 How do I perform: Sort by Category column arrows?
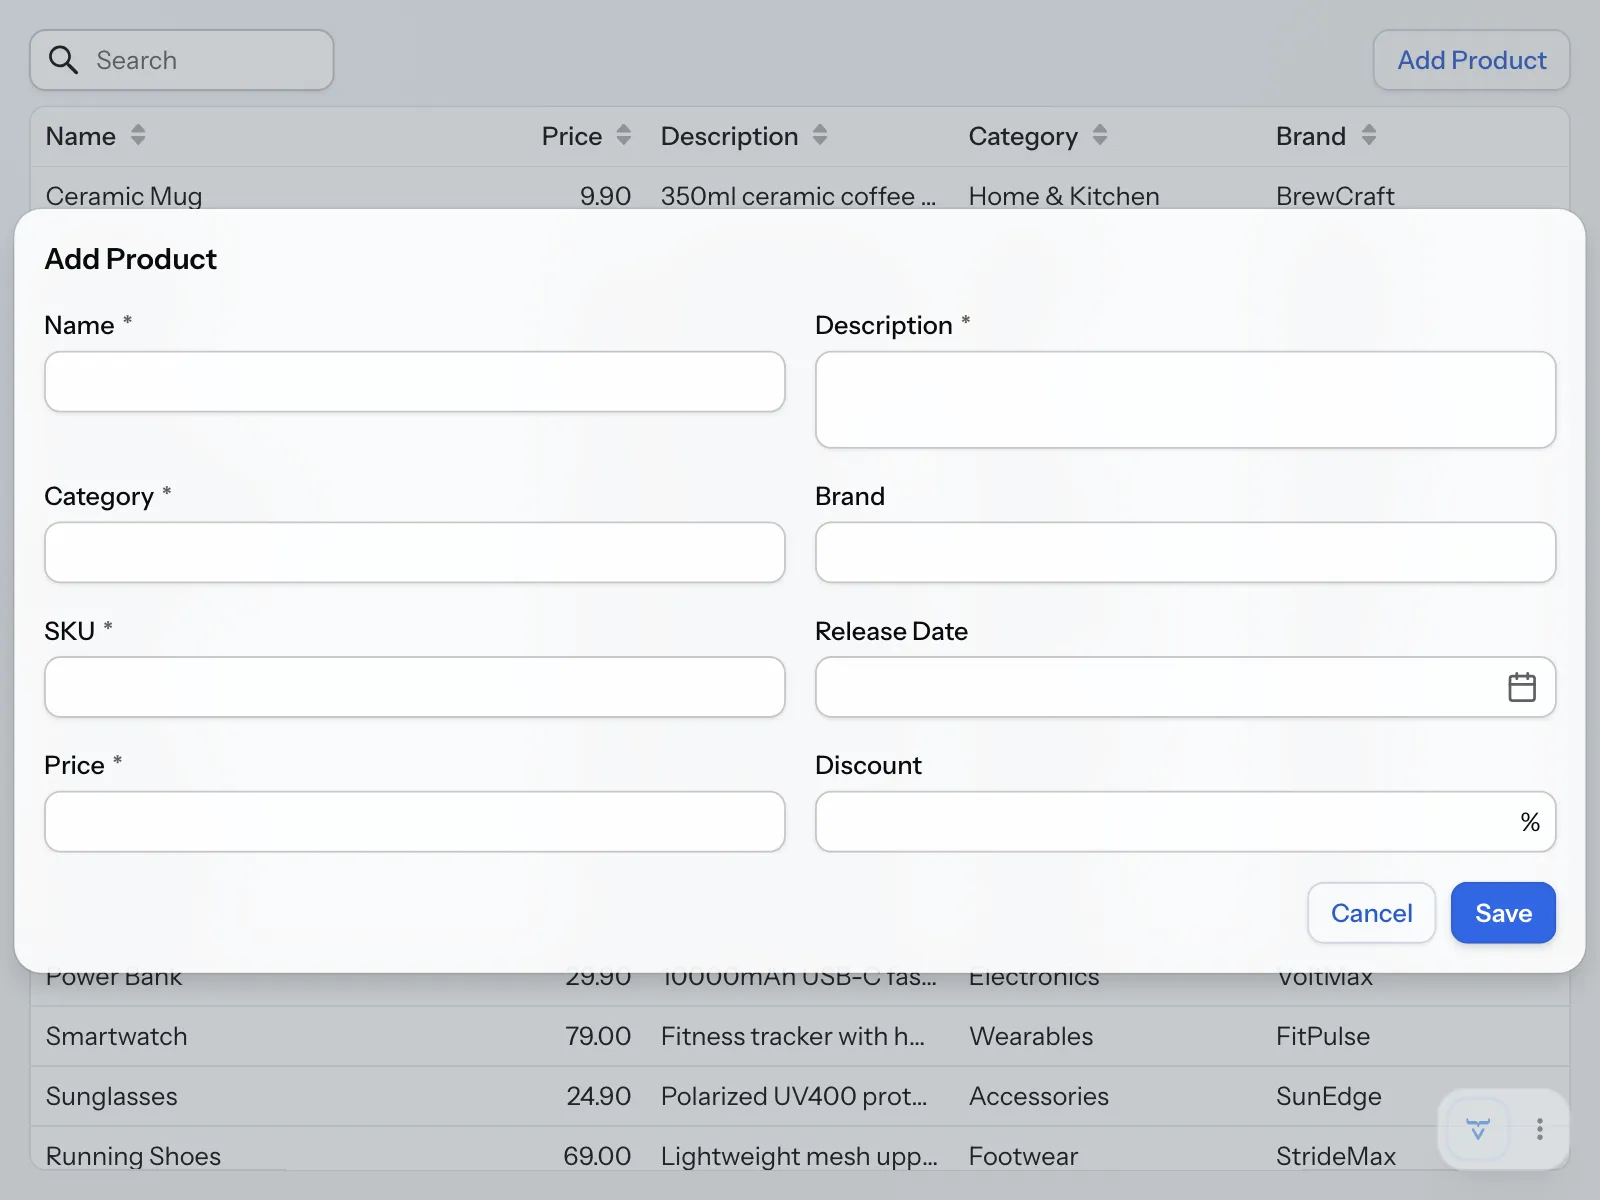pos(1100,135)
